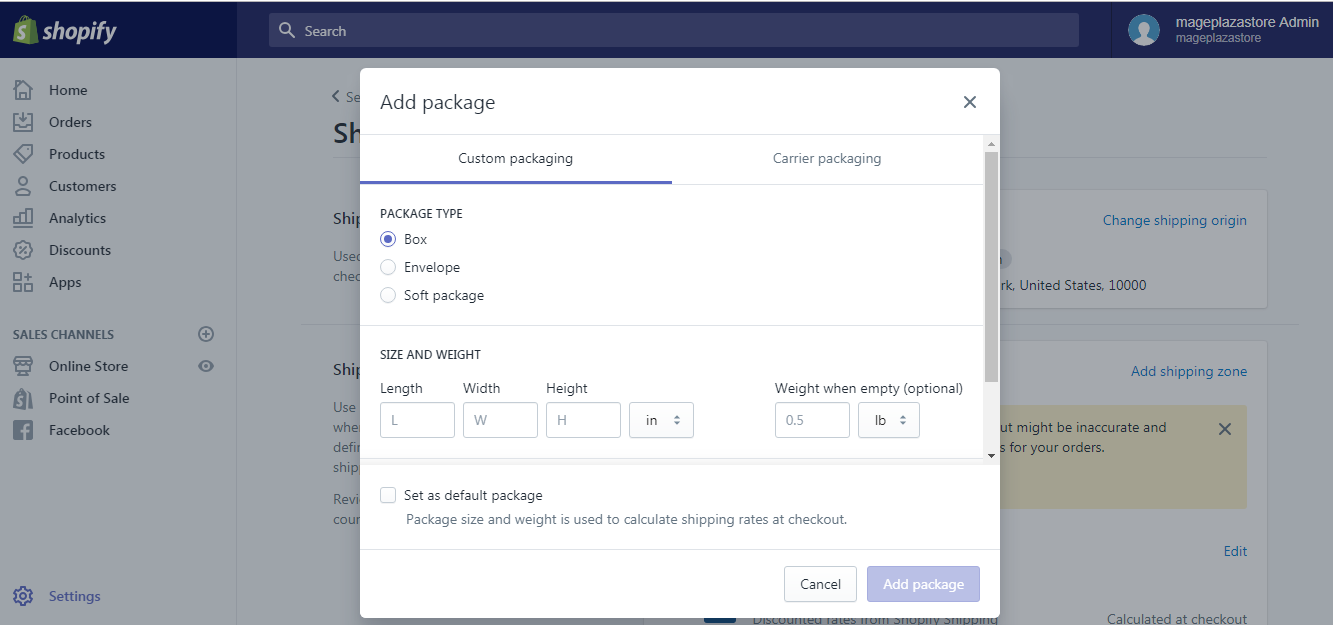Viewport: 1333px width, 625px height.
Task: Click the Cancel button
Action: 821,584
